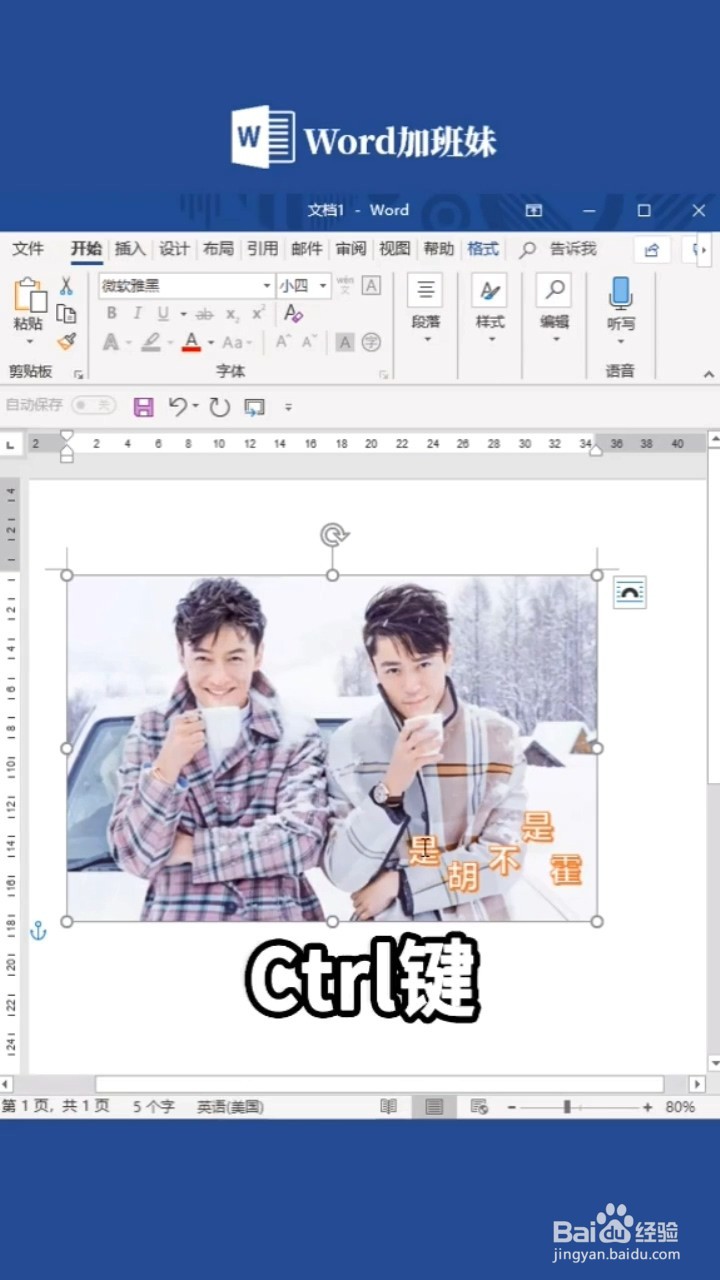Click the touch/mouse mode icon
This screenshot has width=720, height=1280.
[255, 406]
